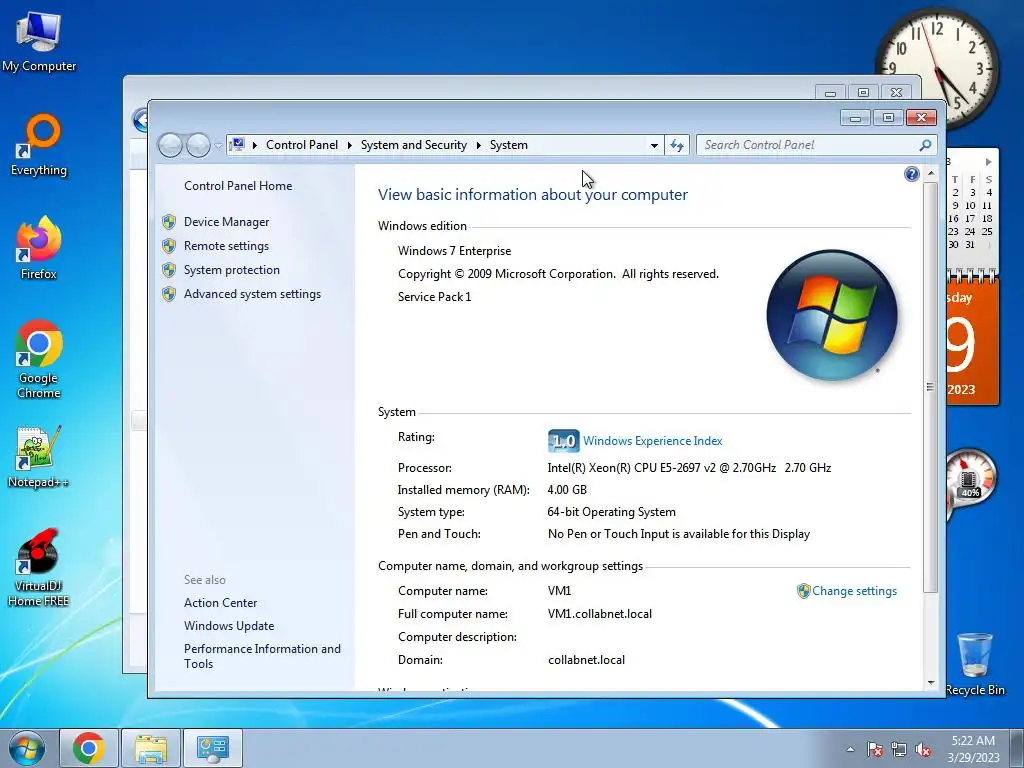Launch VirtualDJ Home FREE shortcut
Viewport: 1024px width, 768px height.
(x=39, y=568)
